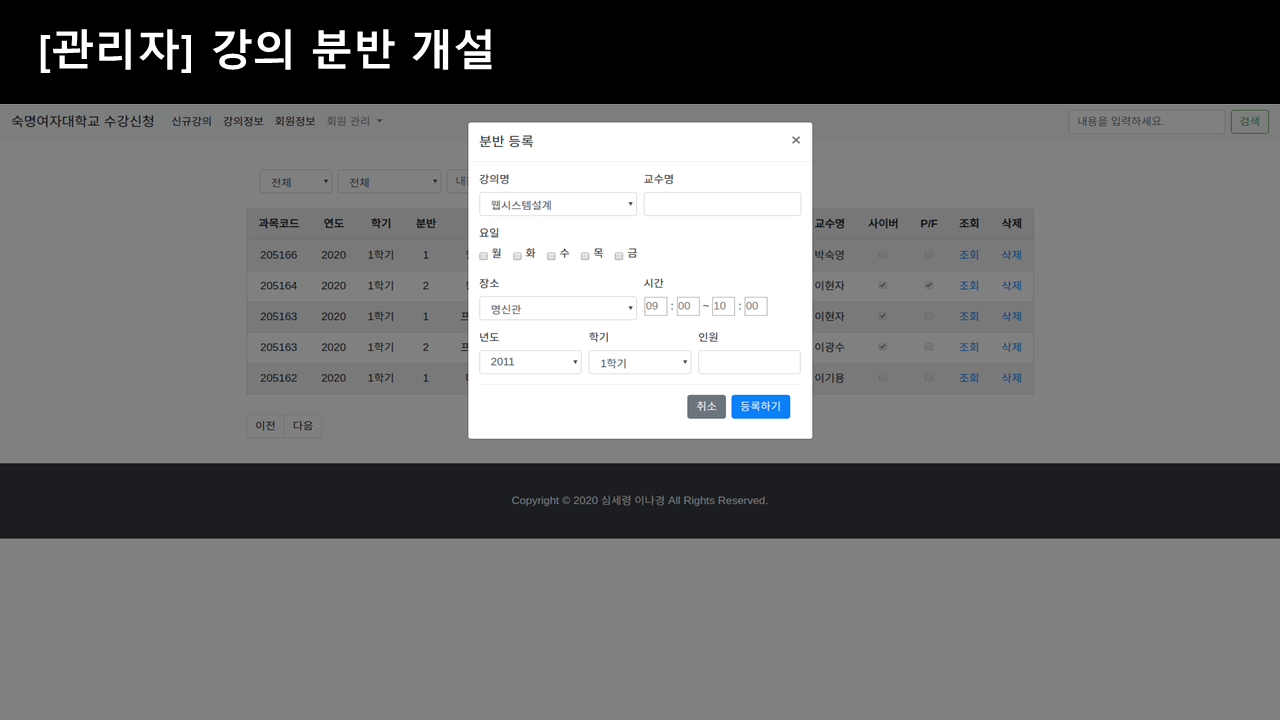Viewport: 1280px width, 720px height.
Task: Open the 년도 dropdown showing 2011
Action: (x=530, y=361)
